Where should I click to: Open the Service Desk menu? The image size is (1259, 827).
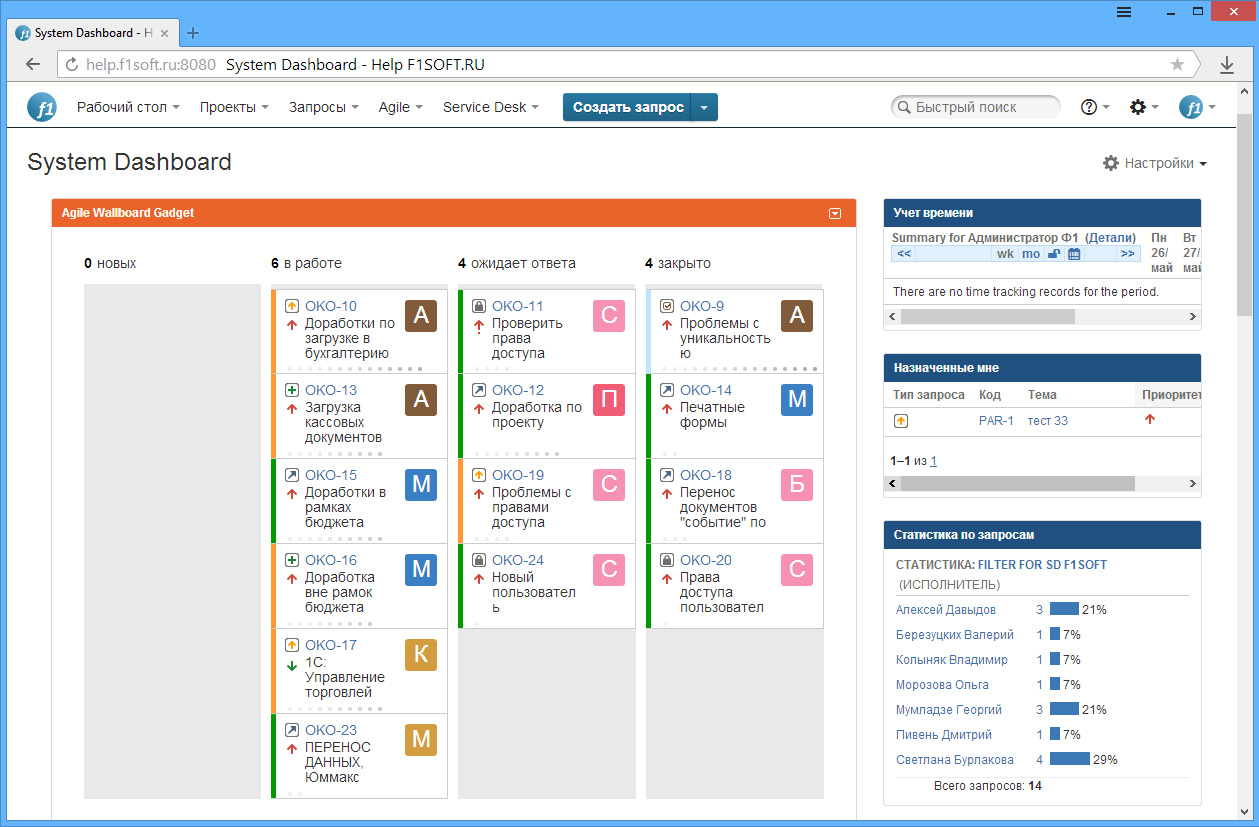click(490, 107)
